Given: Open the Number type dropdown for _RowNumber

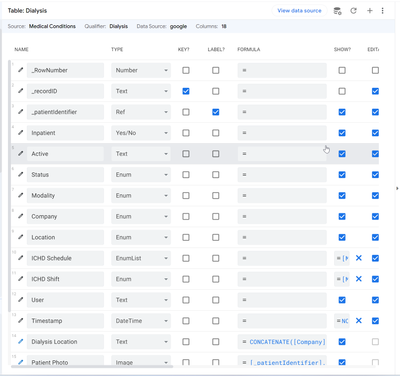Looking at the screenshot, I should 141,70.
